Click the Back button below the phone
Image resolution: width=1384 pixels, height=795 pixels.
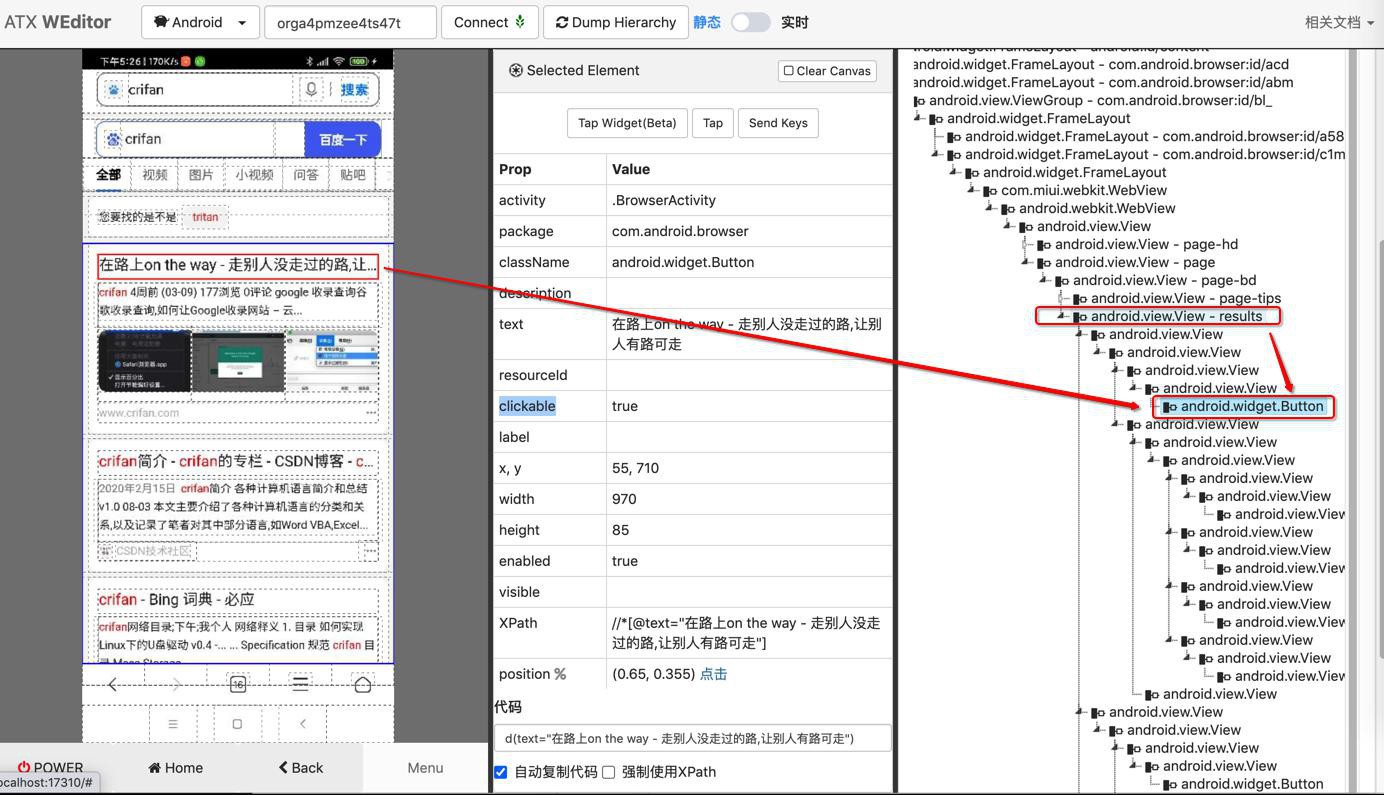301,768
